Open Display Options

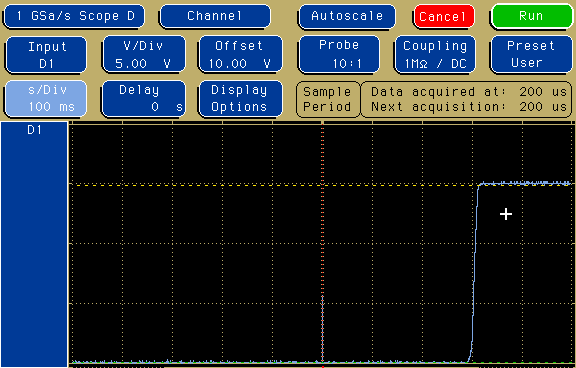pyautogui.click(x=240, y=99)
